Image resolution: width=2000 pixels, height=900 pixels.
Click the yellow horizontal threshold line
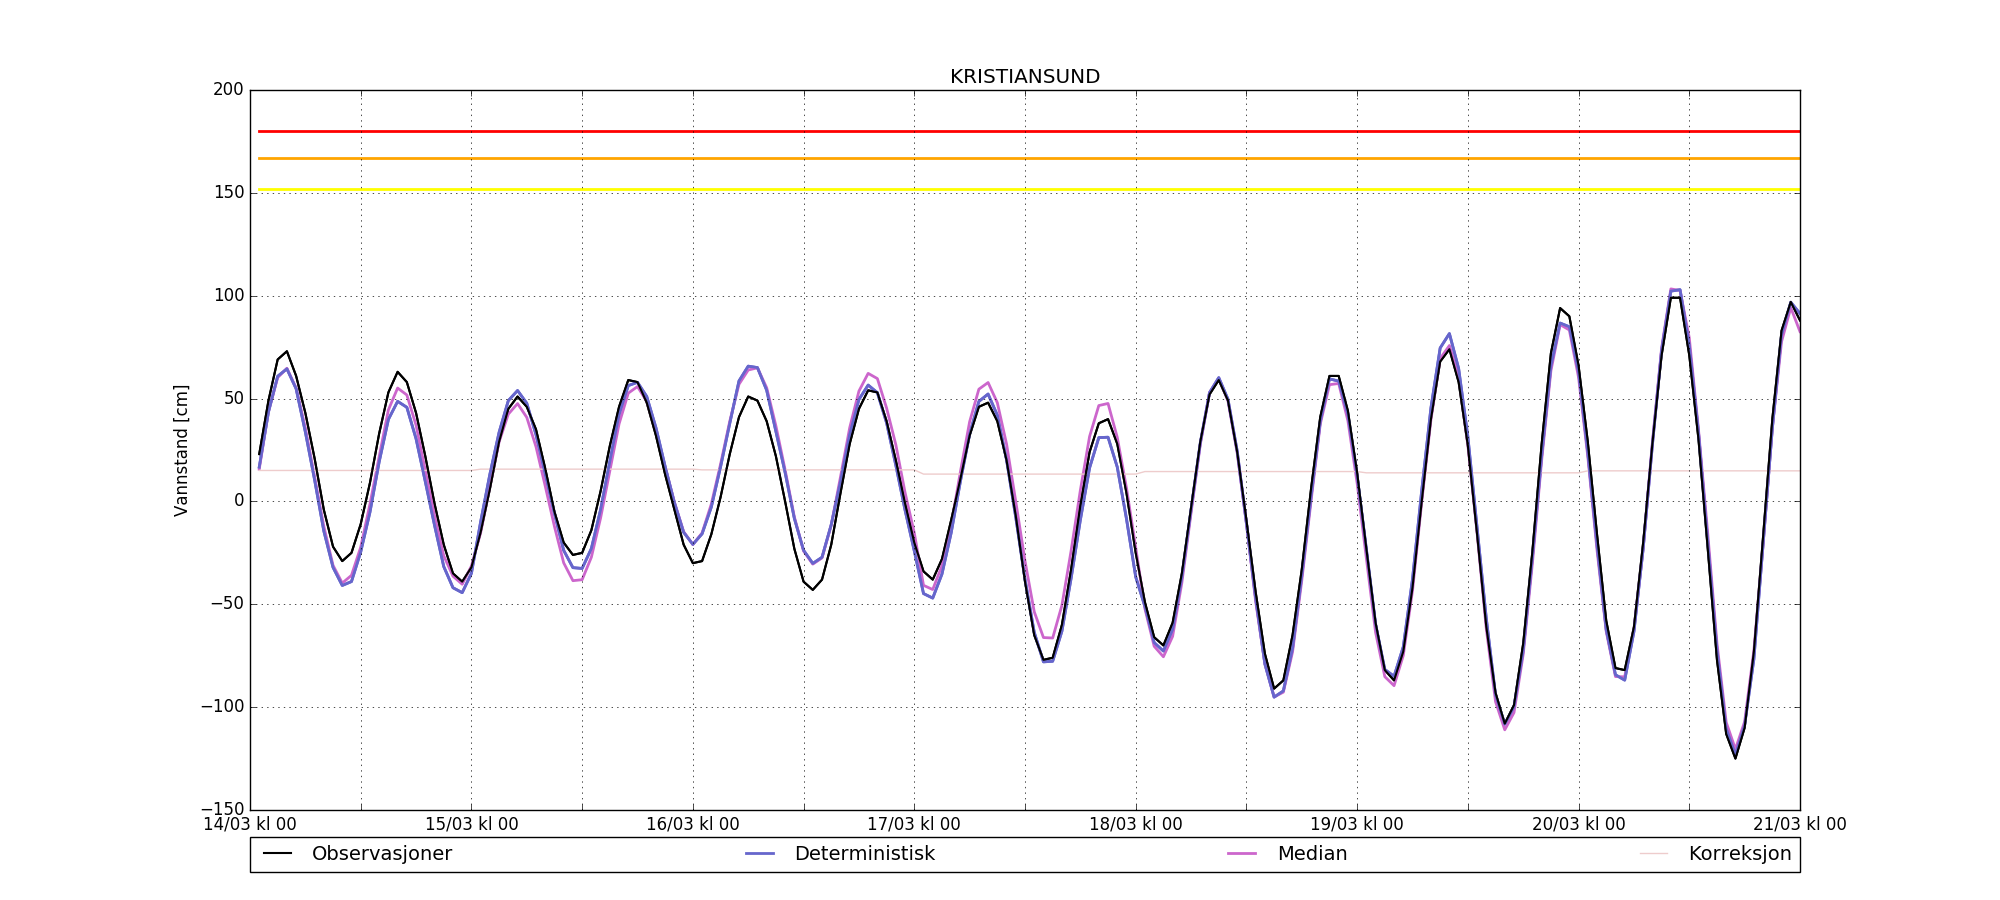[x=1024, y=189]
